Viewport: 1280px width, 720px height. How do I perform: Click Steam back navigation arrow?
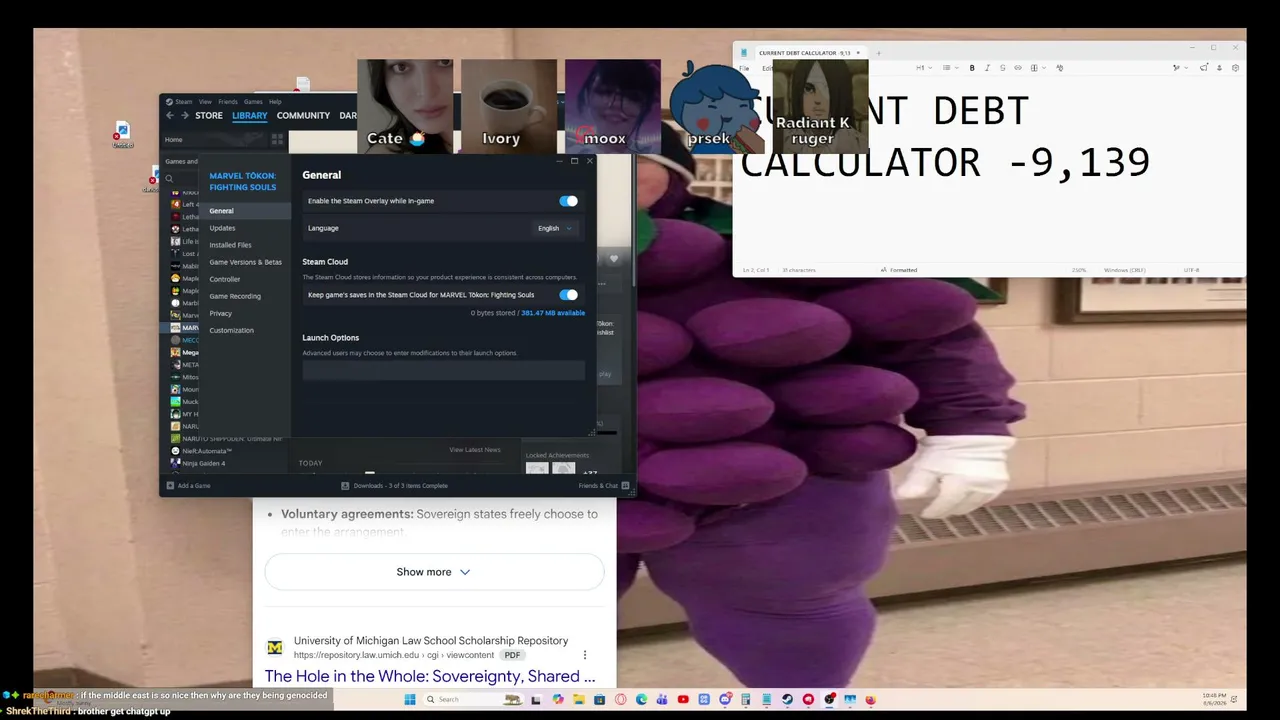click(170, 116)
